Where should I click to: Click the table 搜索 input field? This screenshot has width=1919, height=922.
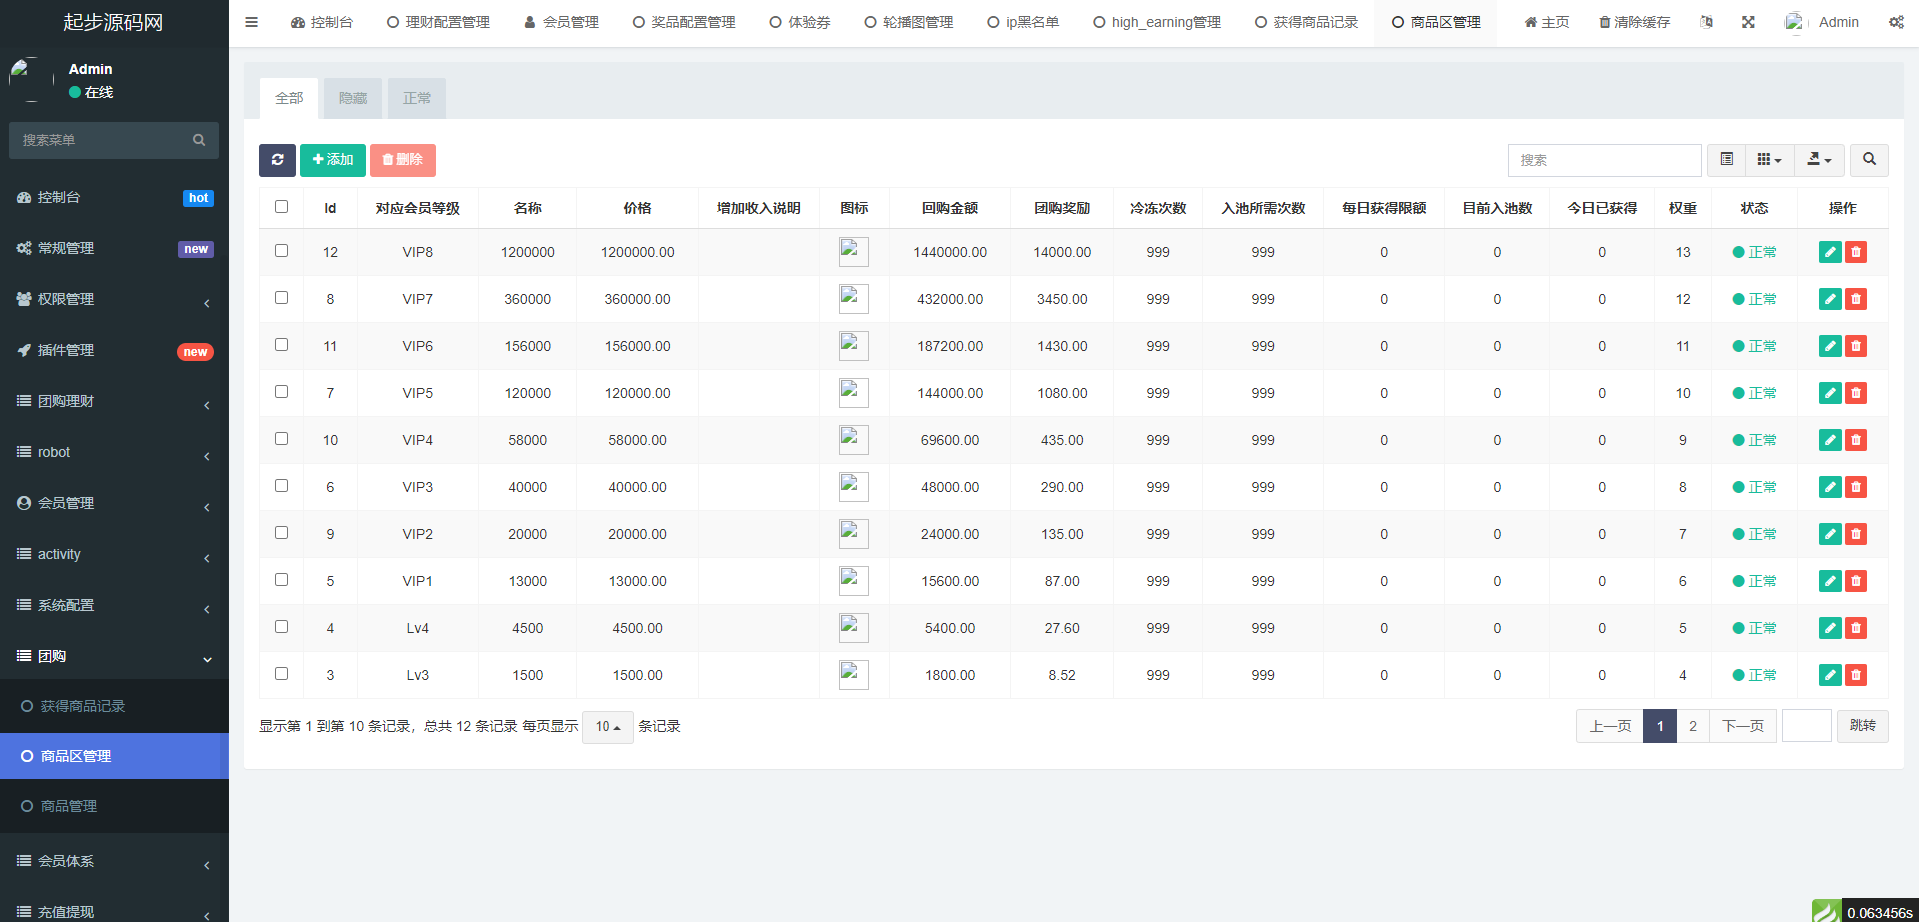(1603, 160)
